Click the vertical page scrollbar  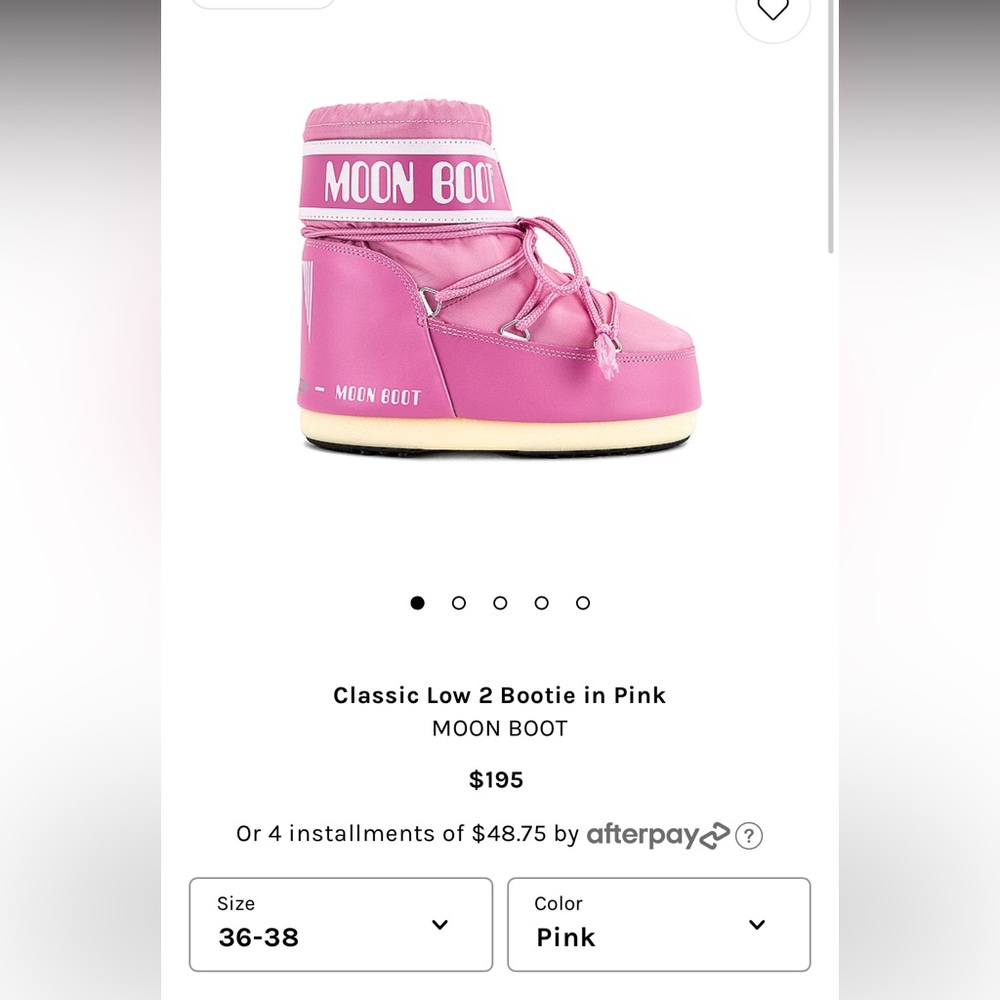coord(833,120)
